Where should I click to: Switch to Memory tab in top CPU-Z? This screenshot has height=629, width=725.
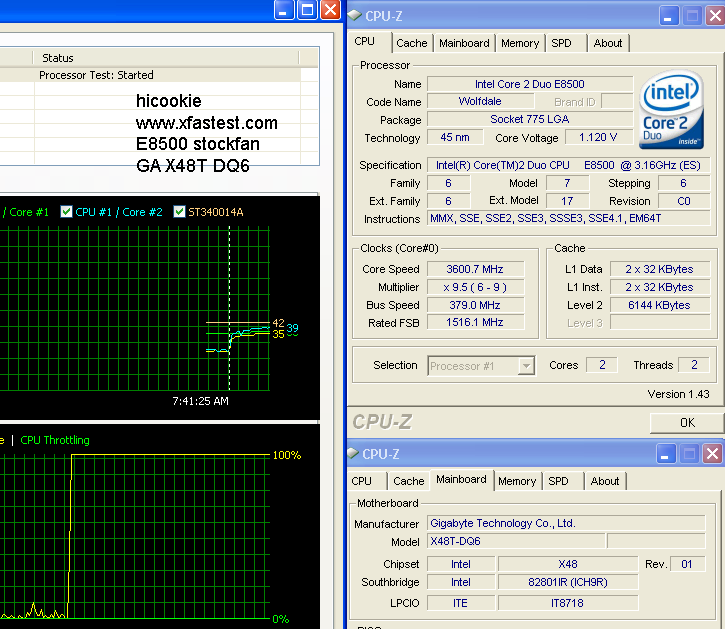[520, 43]
